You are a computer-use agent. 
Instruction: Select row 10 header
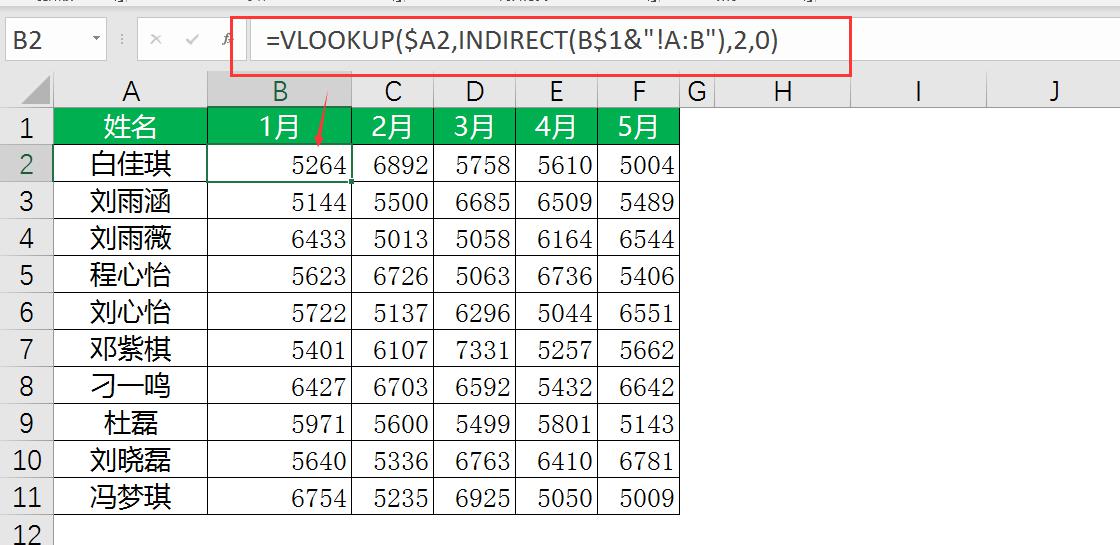click(26, 460)
